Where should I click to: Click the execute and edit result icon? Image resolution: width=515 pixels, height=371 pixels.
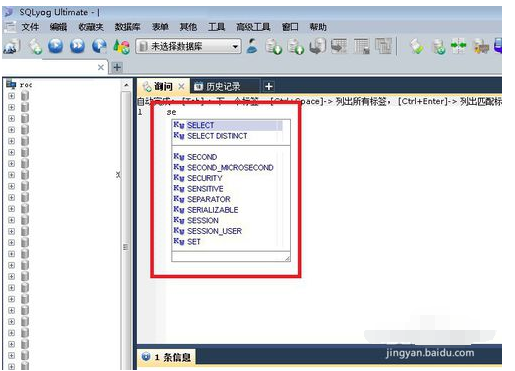(99, 46)
